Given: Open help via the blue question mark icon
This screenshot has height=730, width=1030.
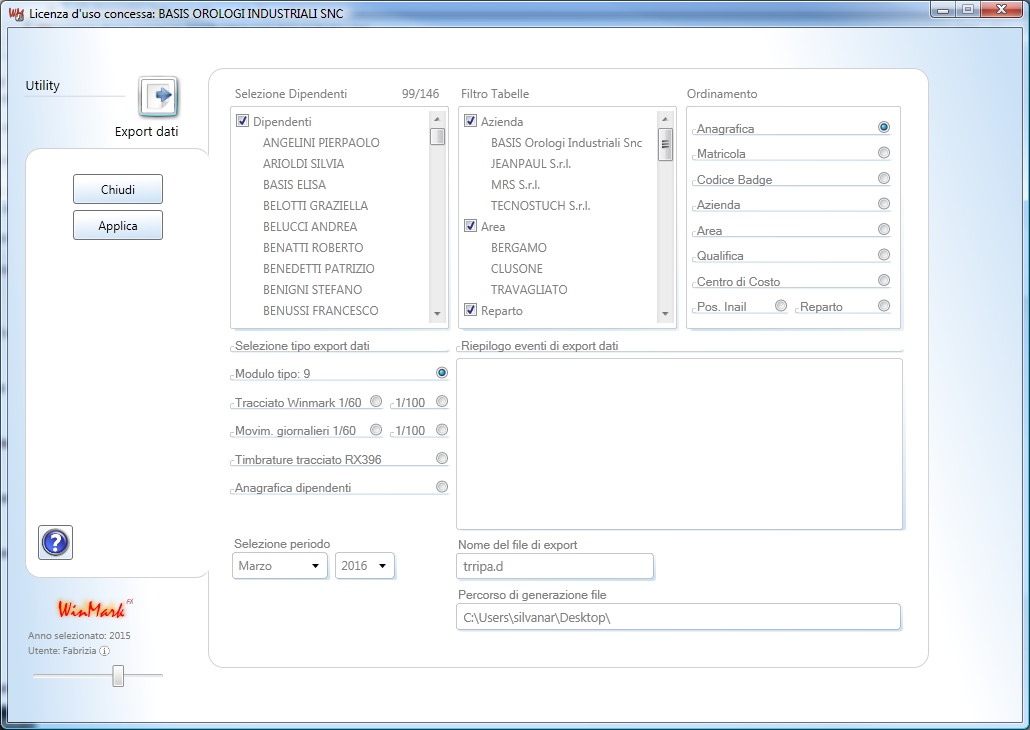Looking at the screenshot, I should [55, 543].
